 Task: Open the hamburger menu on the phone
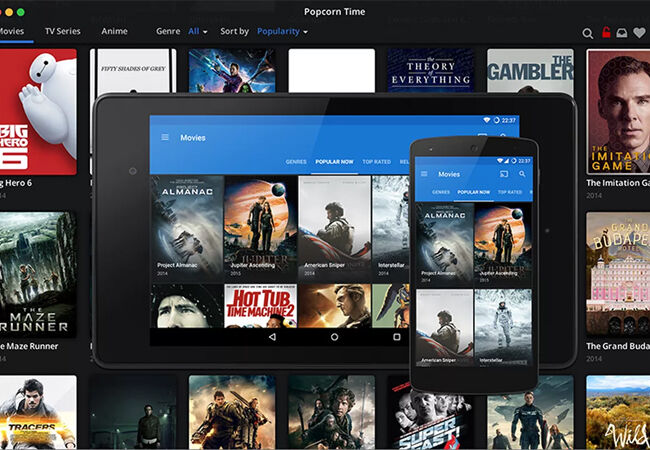tap(424, 174)
